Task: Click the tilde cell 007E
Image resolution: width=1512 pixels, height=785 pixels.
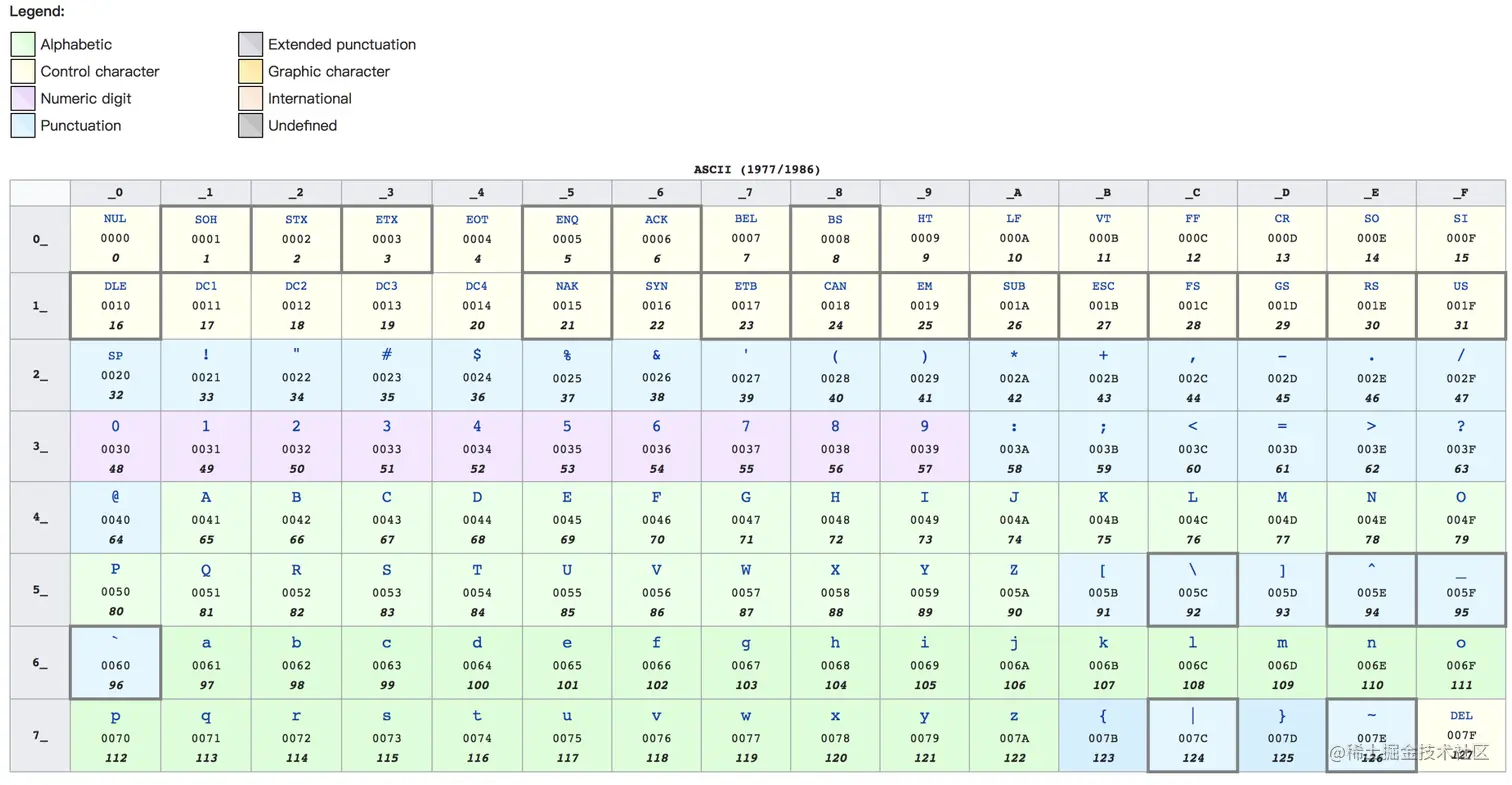Action: (1372, 735)
